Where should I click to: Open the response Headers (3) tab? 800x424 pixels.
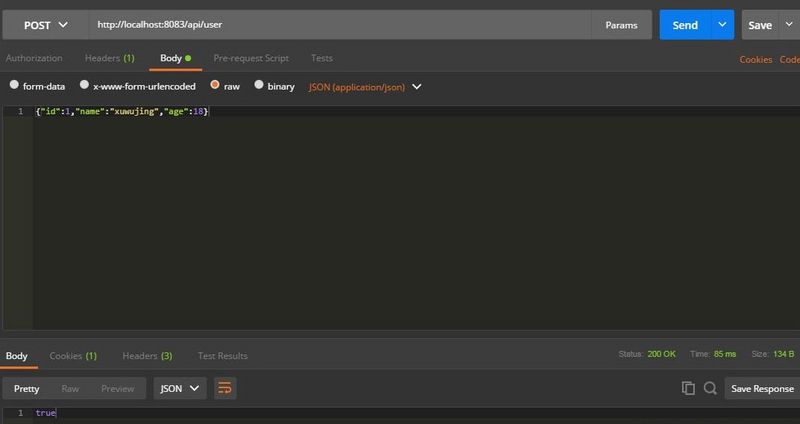click(x=147, y=356)
